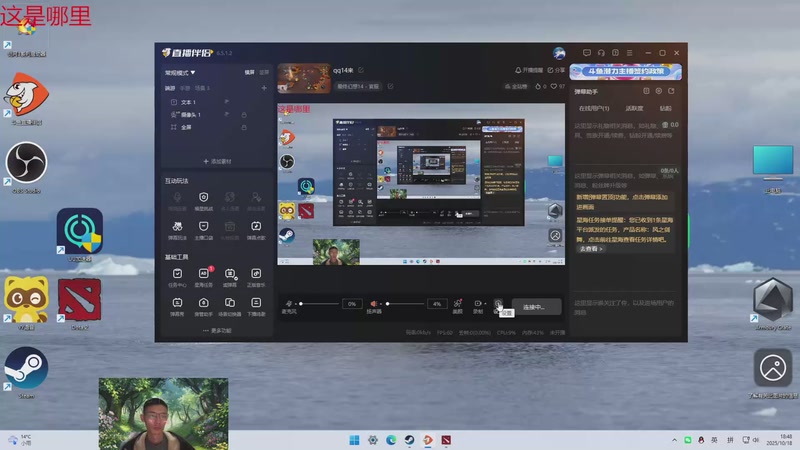The image size is (800, 450).
Task: Open the 弹幕玩法 interaction tool
Action: (x=177, y=231)
